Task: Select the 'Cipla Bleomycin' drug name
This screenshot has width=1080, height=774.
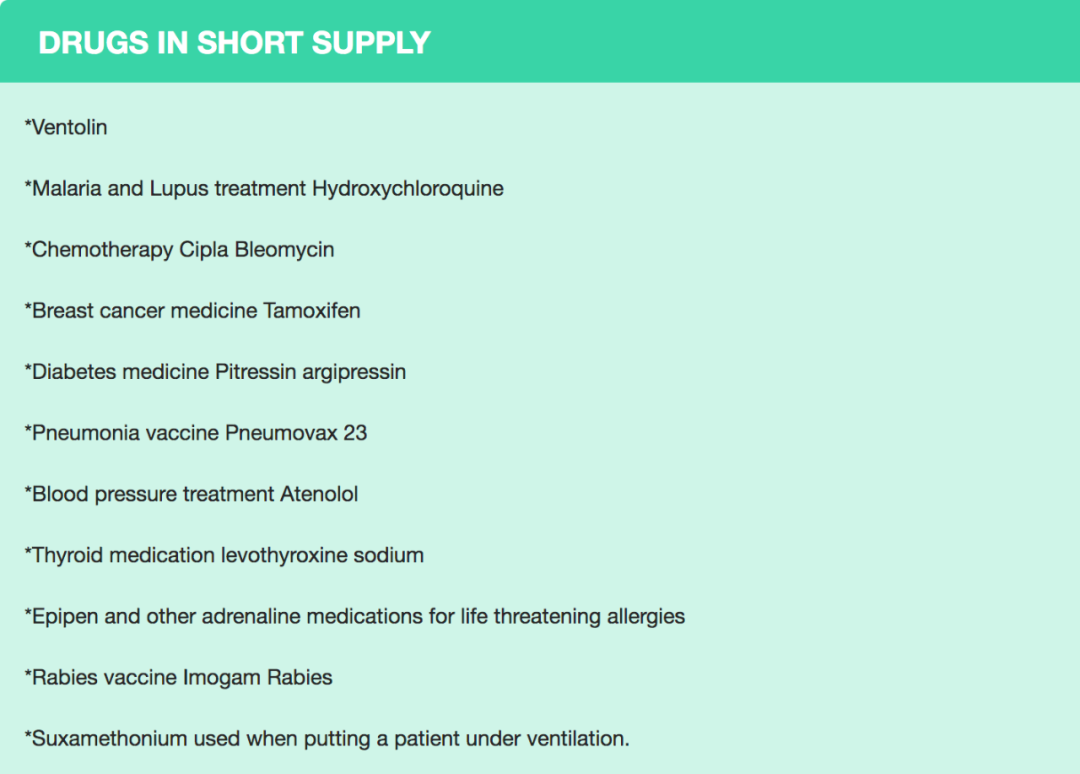Action: (256, 249)
